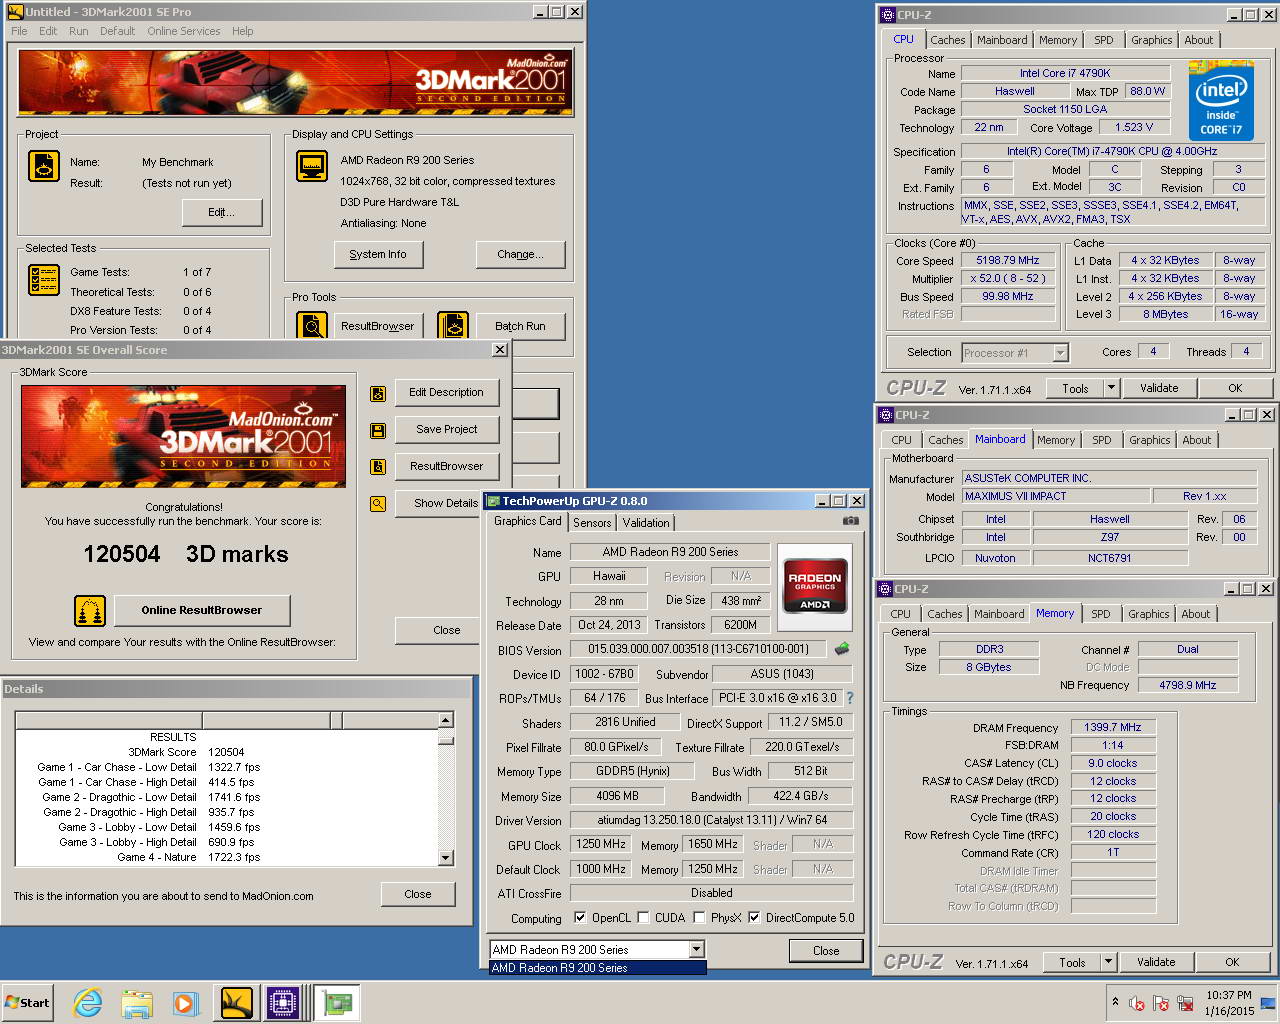Image resolution: width=1280 pixels, height=1024 pixels.
Task: Click the BIOS save icon in GPU-Z
Action: pos(842,649)
